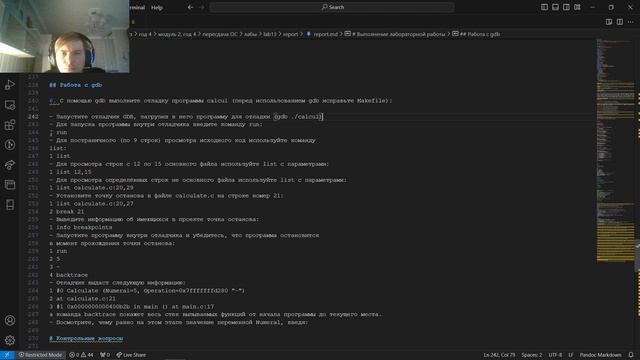
Task: Open the Manage gear menu
Action: [x=10, y=340]
